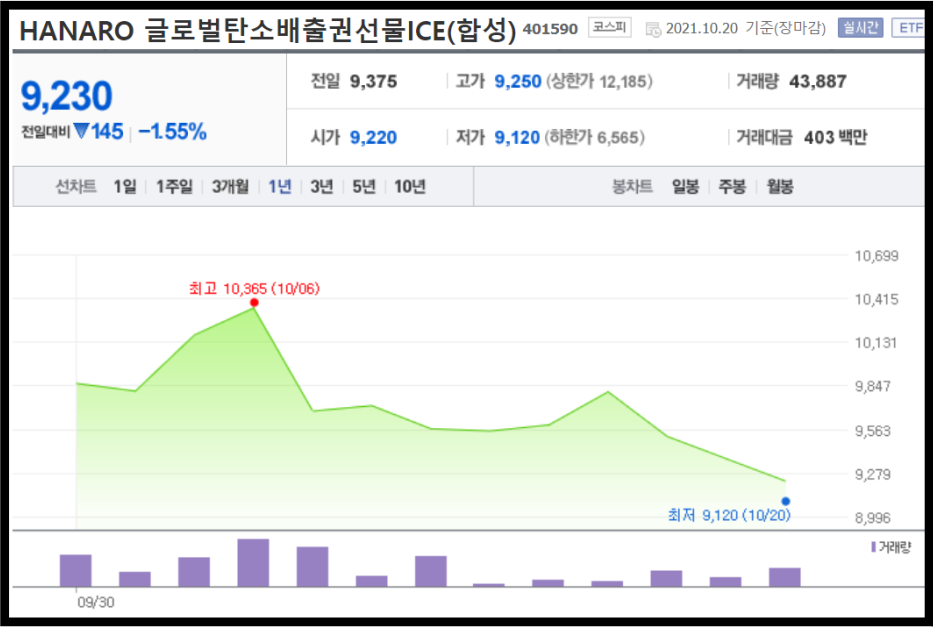The width and height of the screenshot is (933, 627).
Task: Select the 1일 line chart range
Action: [x=125, y=187]
